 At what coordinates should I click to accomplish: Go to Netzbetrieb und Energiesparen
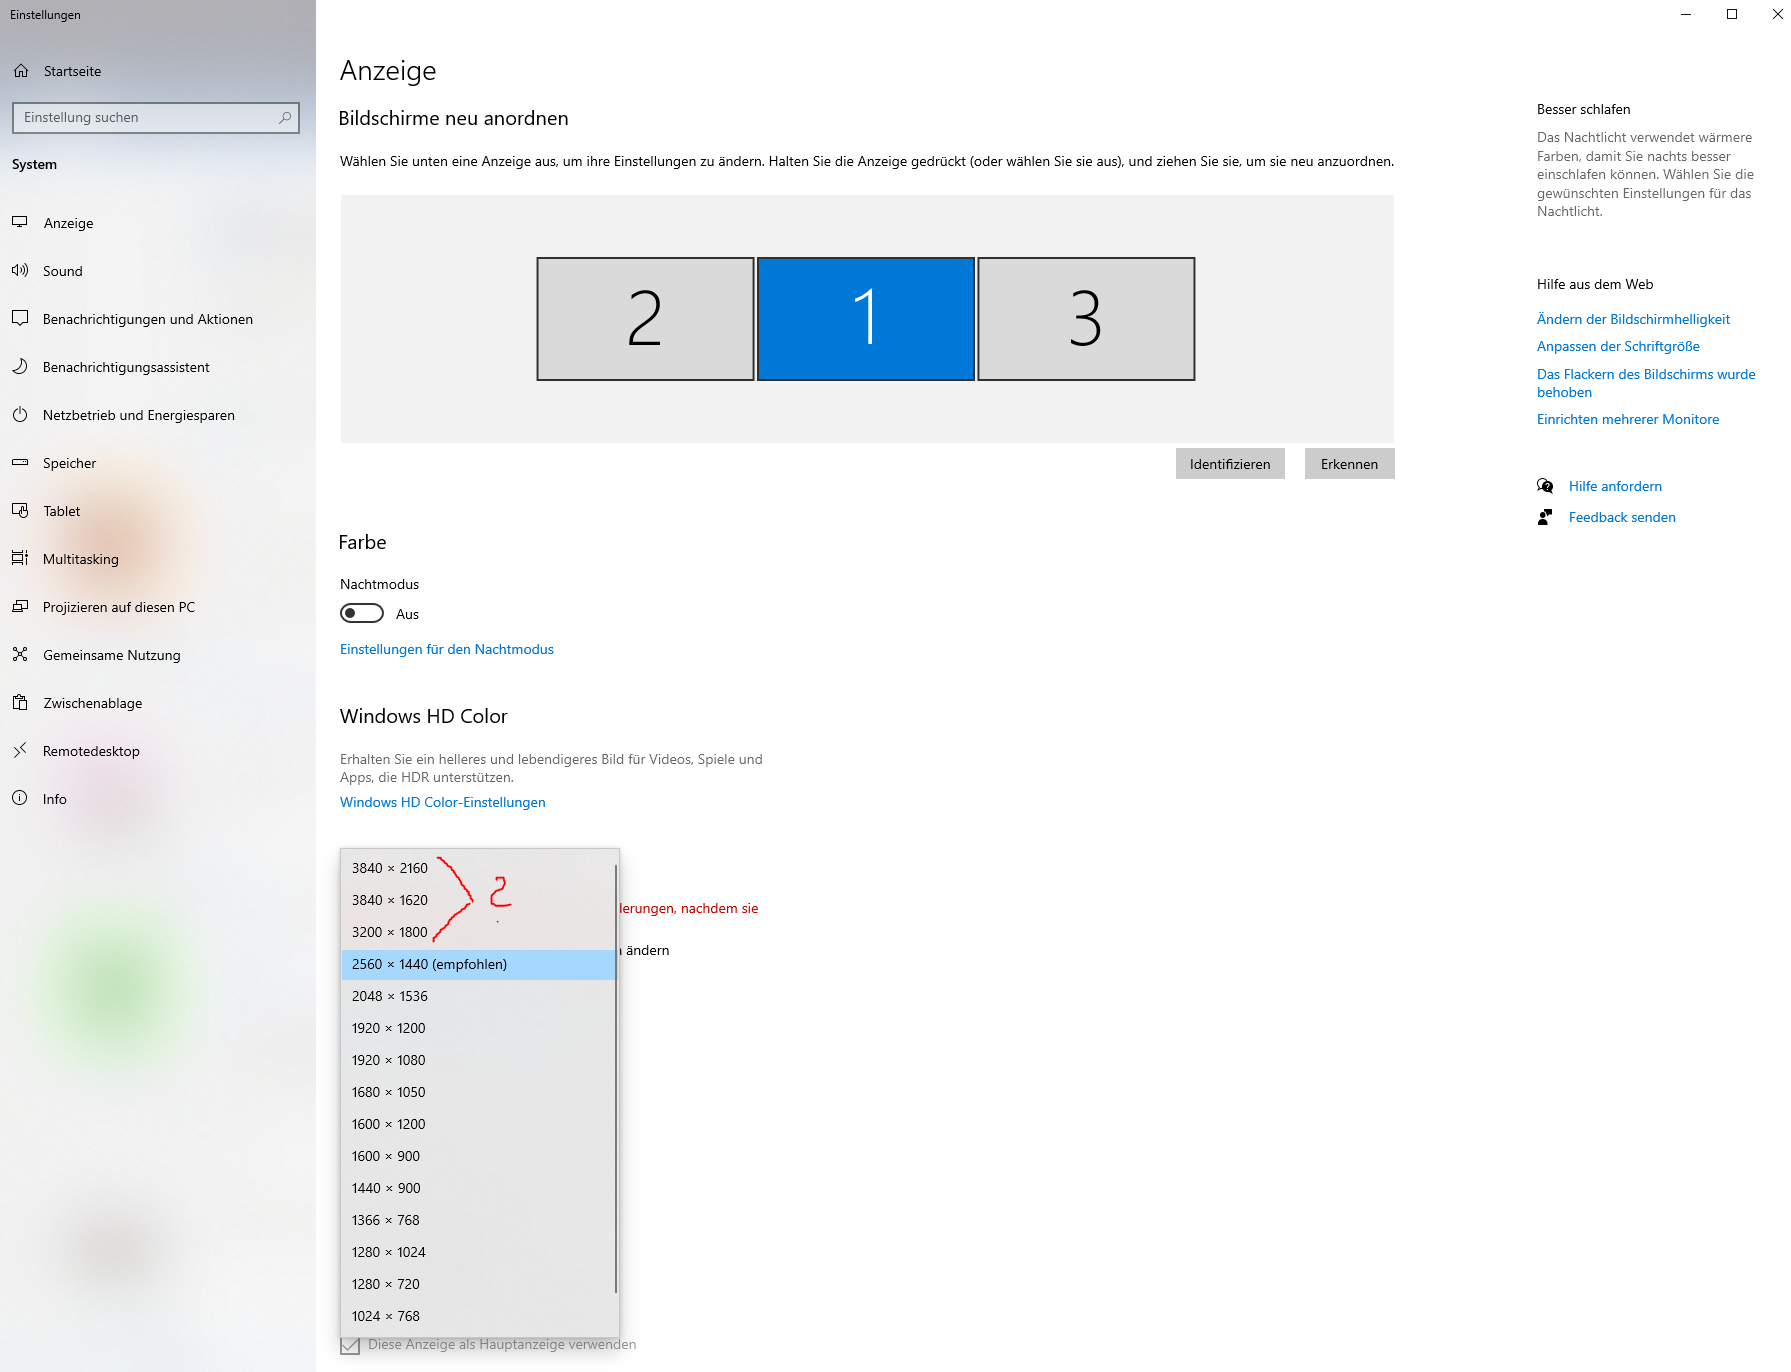(x=158, y=415)
